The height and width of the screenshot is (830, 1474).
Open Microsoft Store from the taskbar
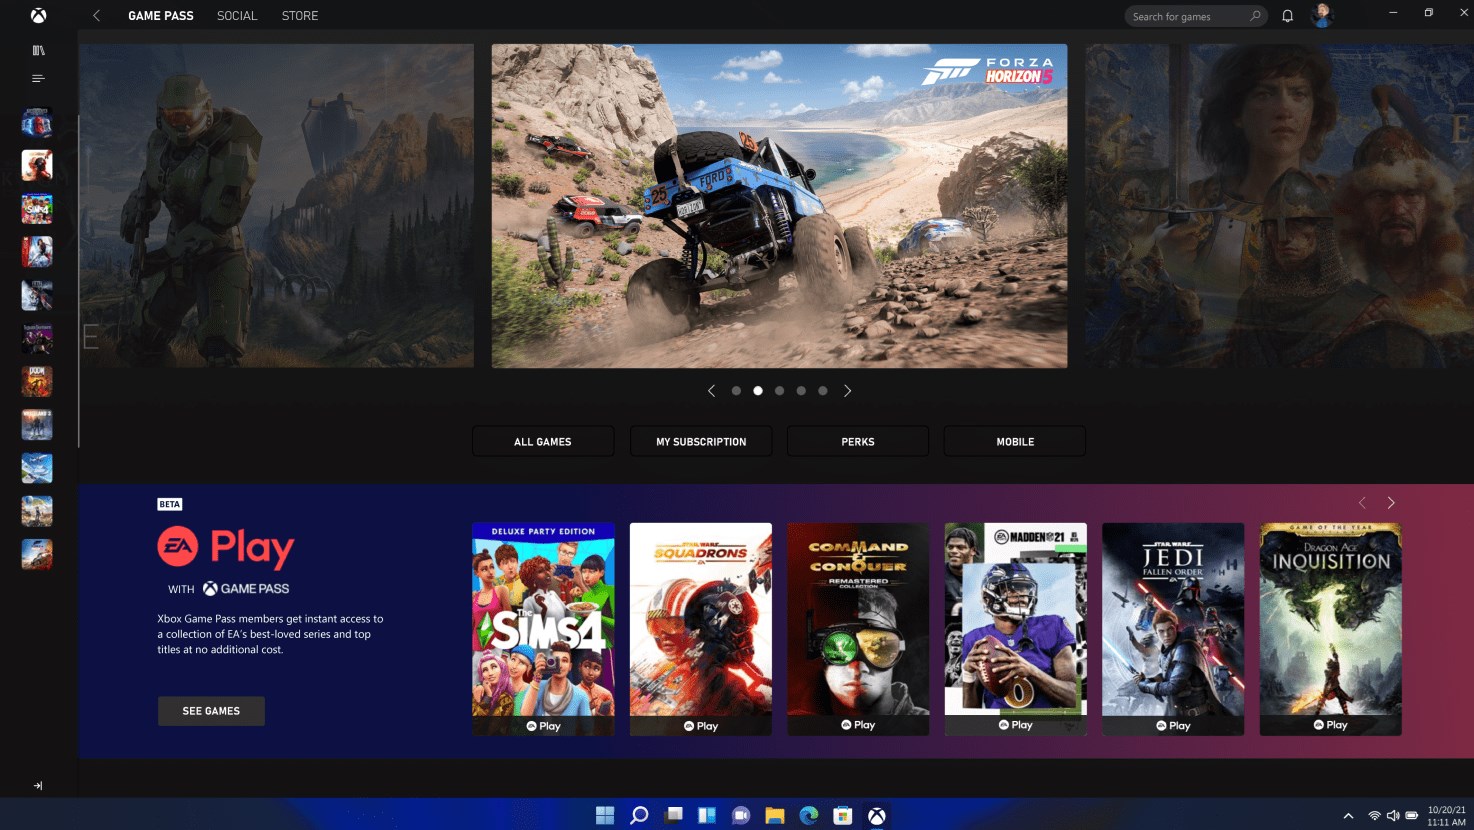click(x=843, y=815)
